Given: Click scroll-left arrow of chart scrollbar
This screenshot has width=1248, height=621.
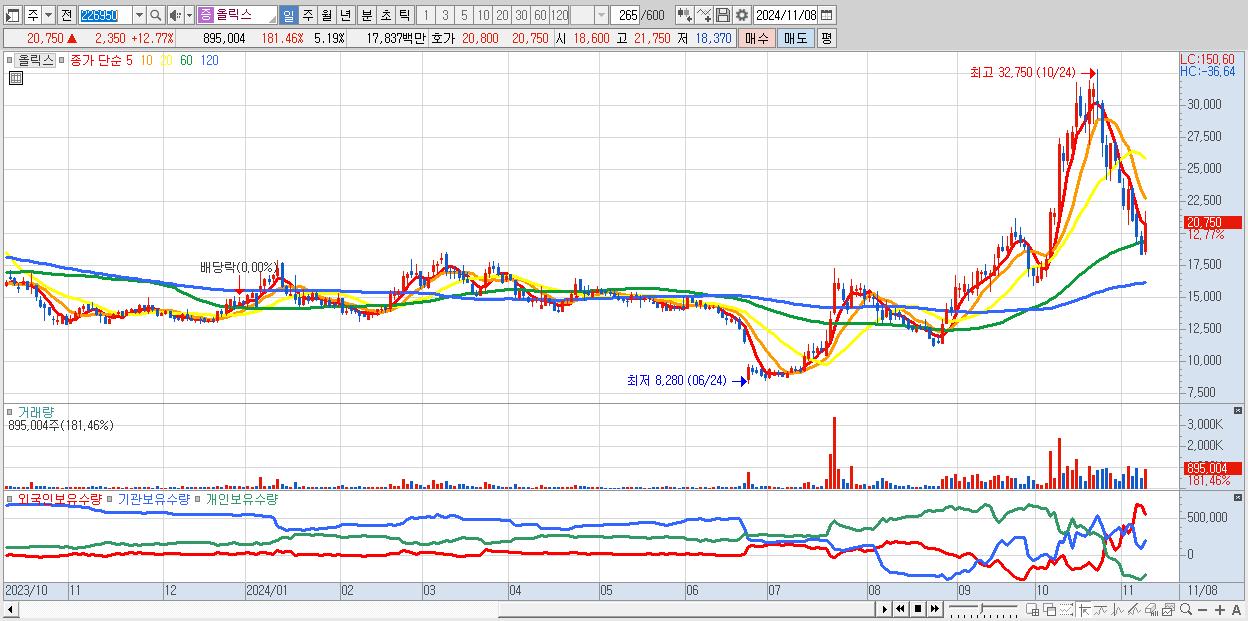Looking at the screenshot, I should (11, 609).
